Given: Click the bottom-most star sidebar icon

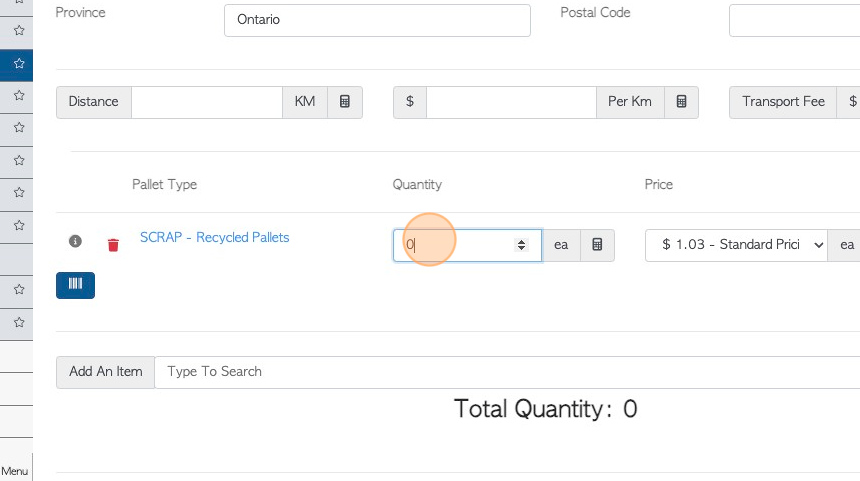Looking at the screenshot, I should point(19,322).
